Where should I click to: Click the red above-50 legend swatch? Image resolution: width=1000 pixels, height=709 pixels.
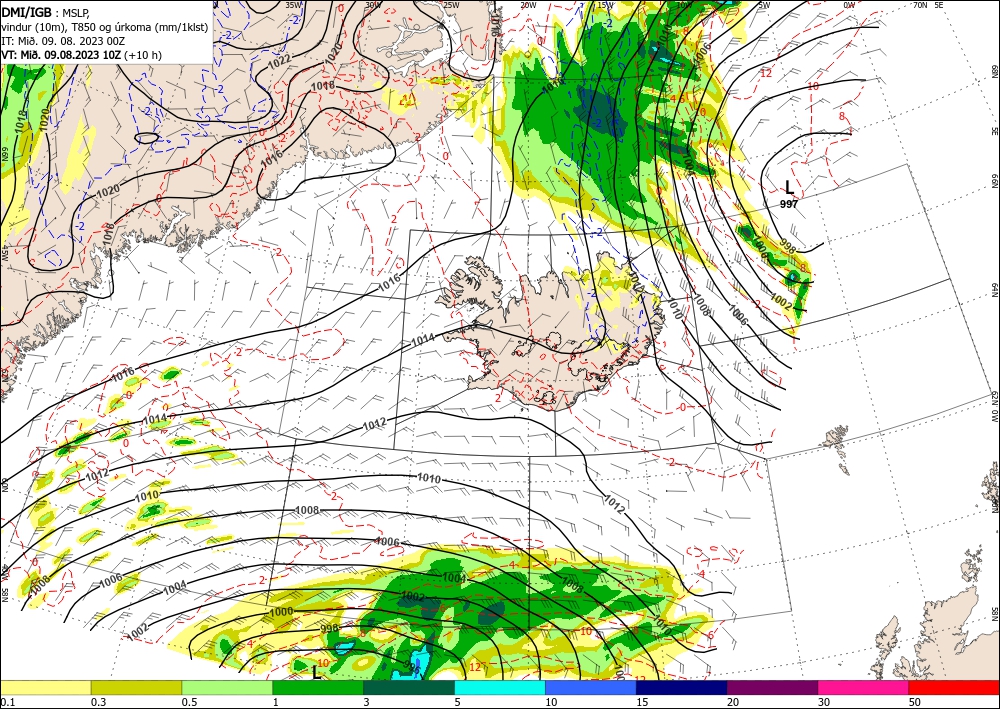[954, 687]
